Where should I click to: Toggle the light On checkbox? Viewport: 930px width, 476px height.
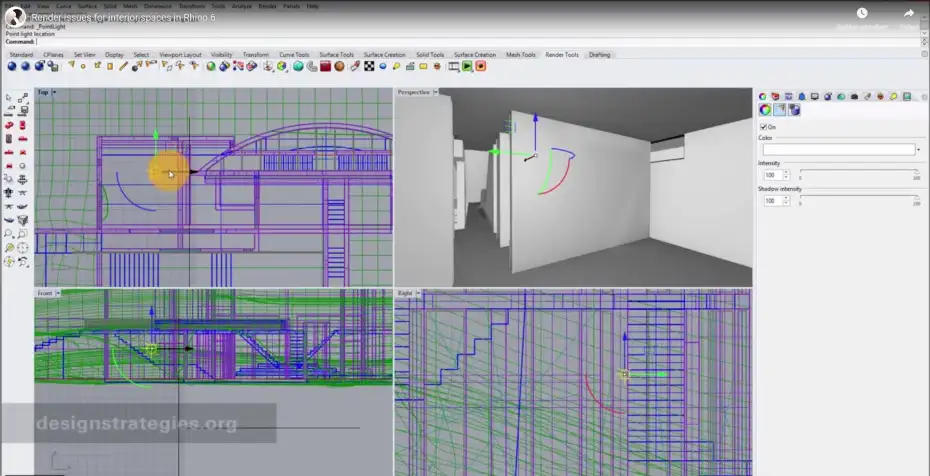(763, 127)
